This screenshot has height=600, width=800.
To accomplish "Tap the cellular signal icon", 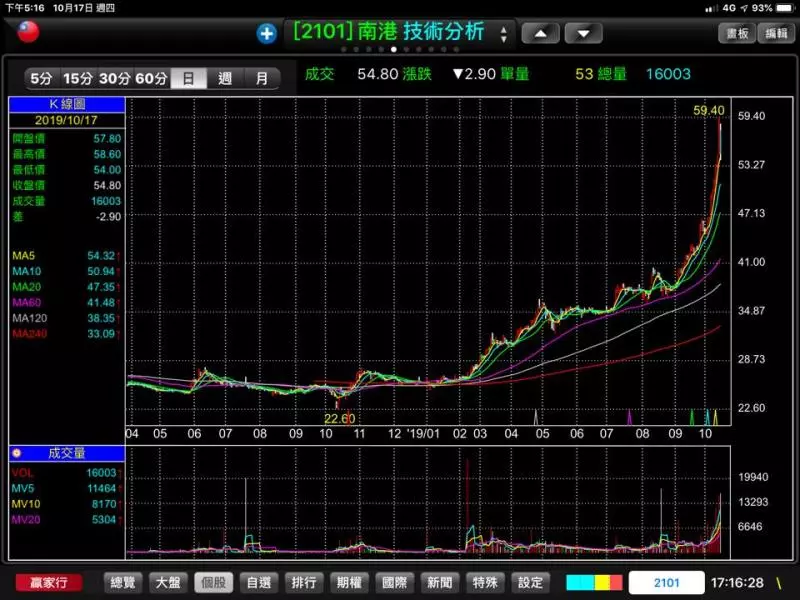I will [x=711, y=9].
